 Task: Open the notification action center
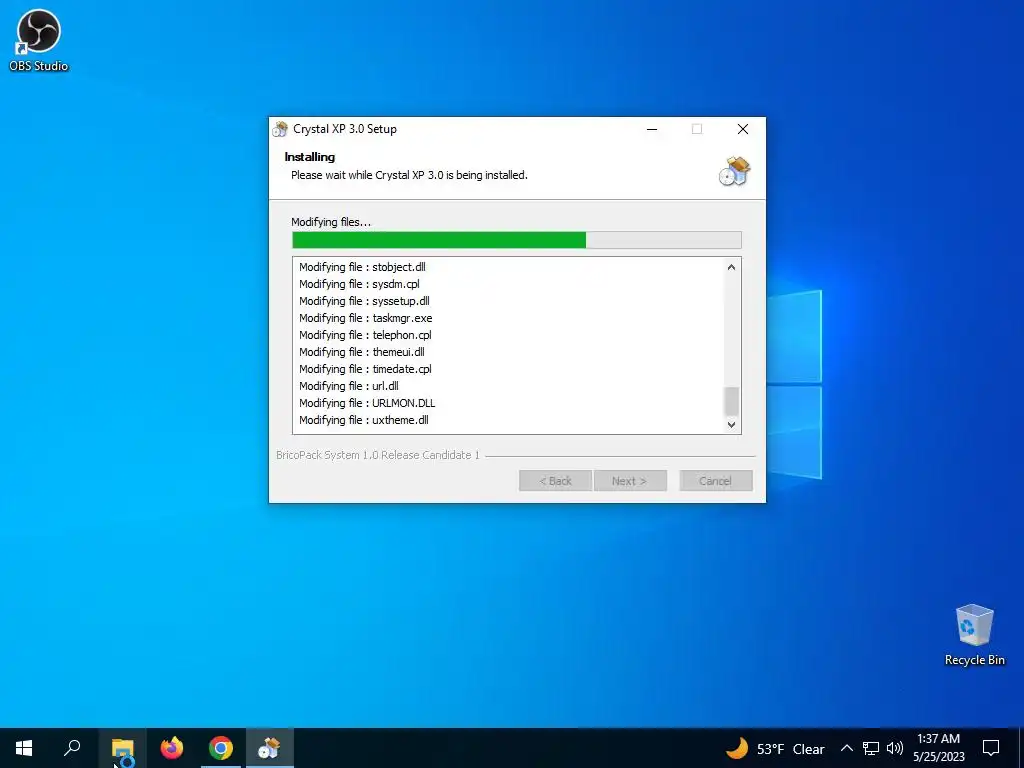[x=991, y=748]
